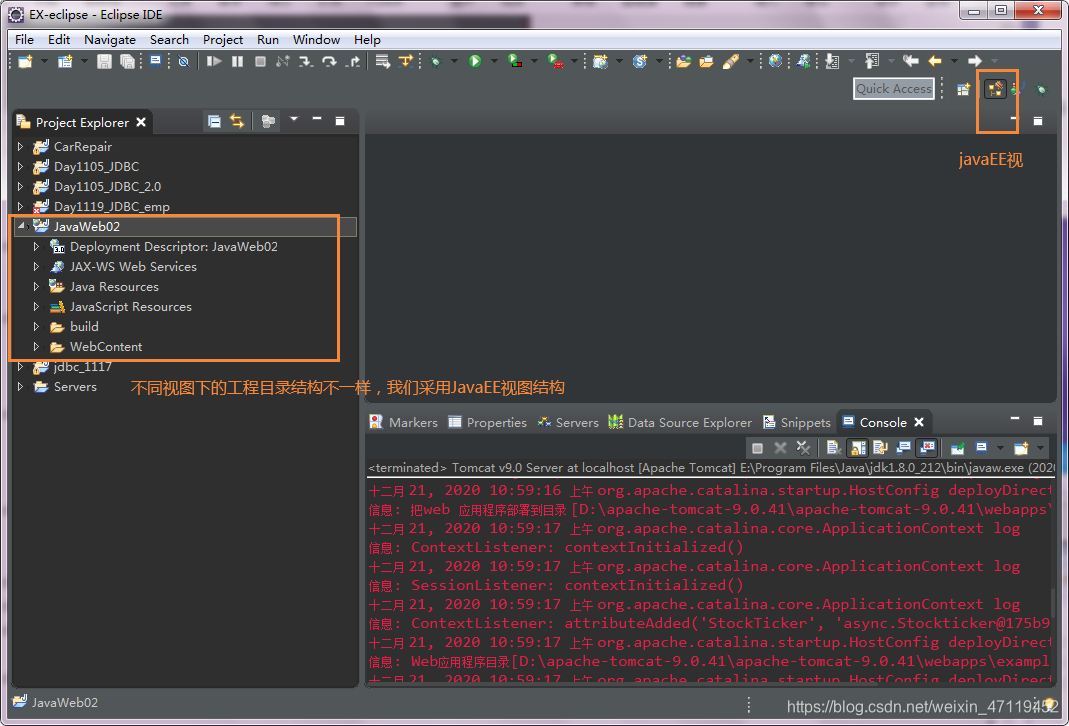Click the Save toolbar icon

[x=104, y=61]
